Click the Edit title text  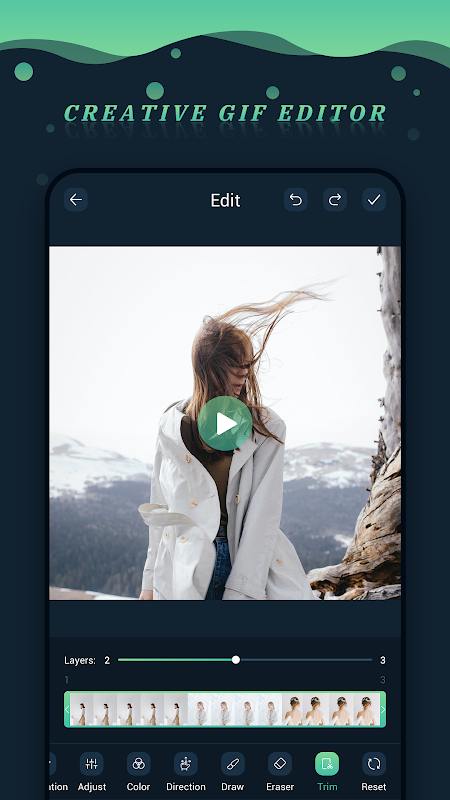point(225,200)
